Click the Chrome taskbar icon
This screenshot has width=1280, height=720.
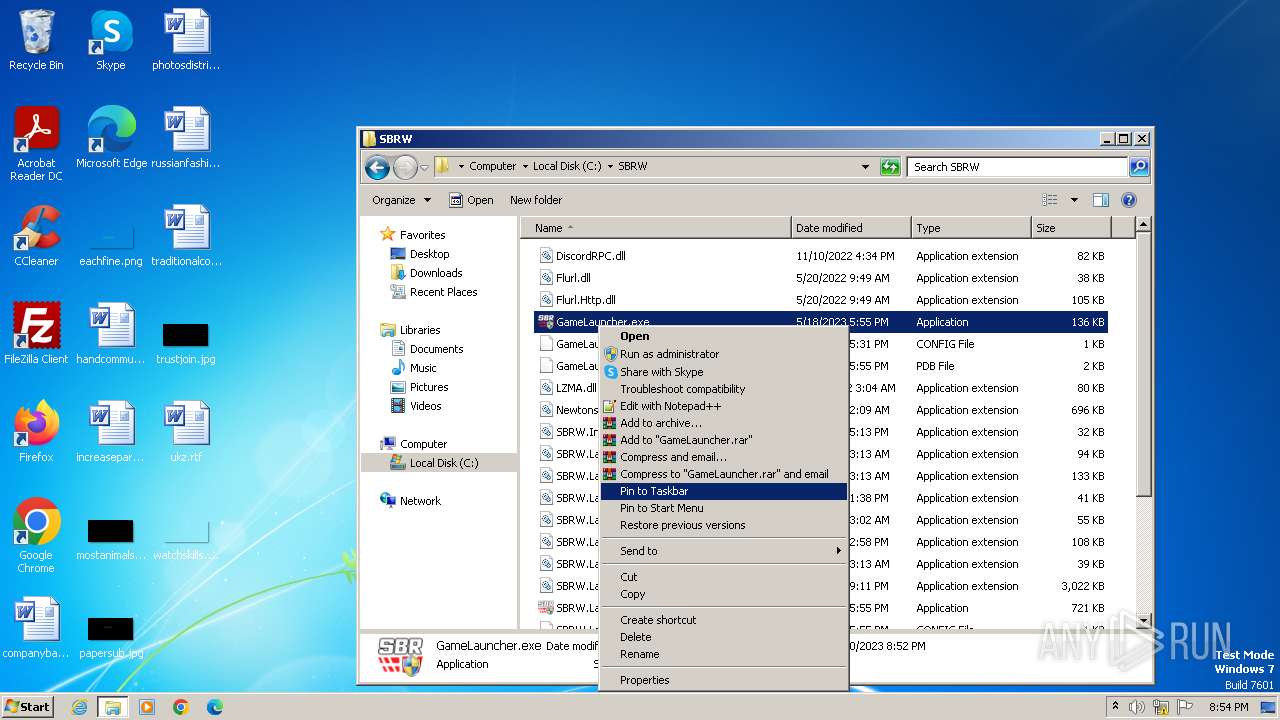181,707
